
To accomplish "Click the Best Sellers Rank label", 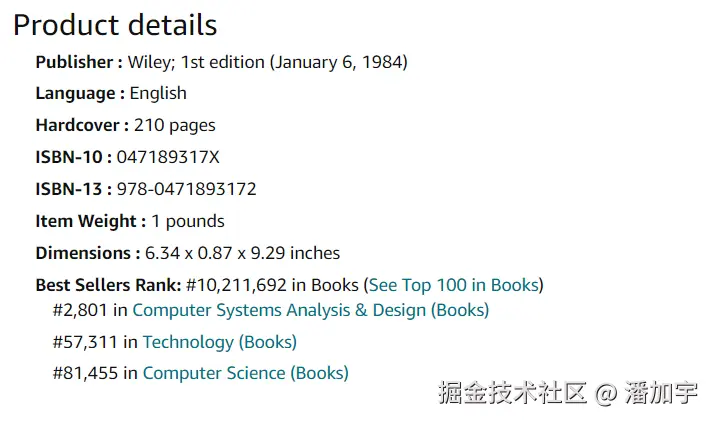I will pyautogui.click(x=109, y=285).
